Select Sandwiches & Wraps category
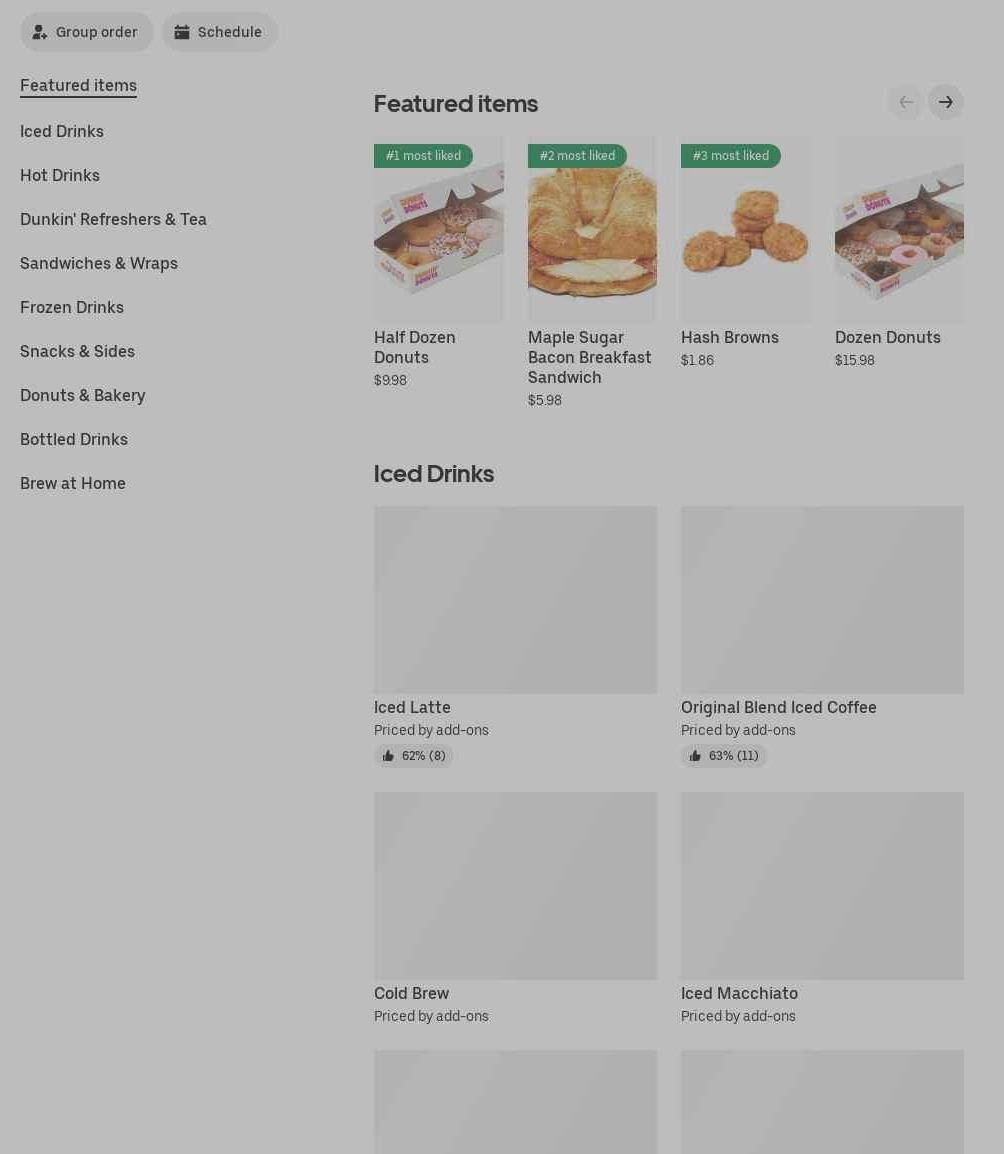The width and height of the screenshot is (1004, 1154). pyautogui.click(x=99, y=263)
